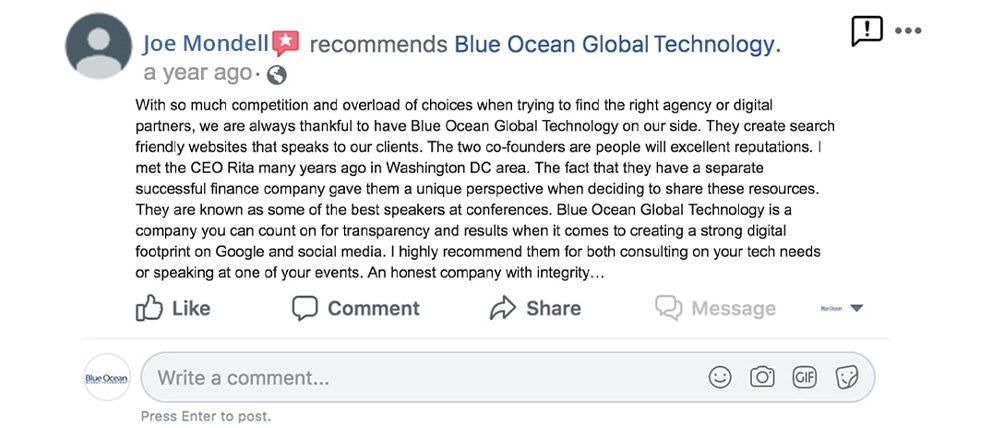Click the red star recommendation badge
The width and height of the screenshot is (1000, 428).
tap(286, 43)
